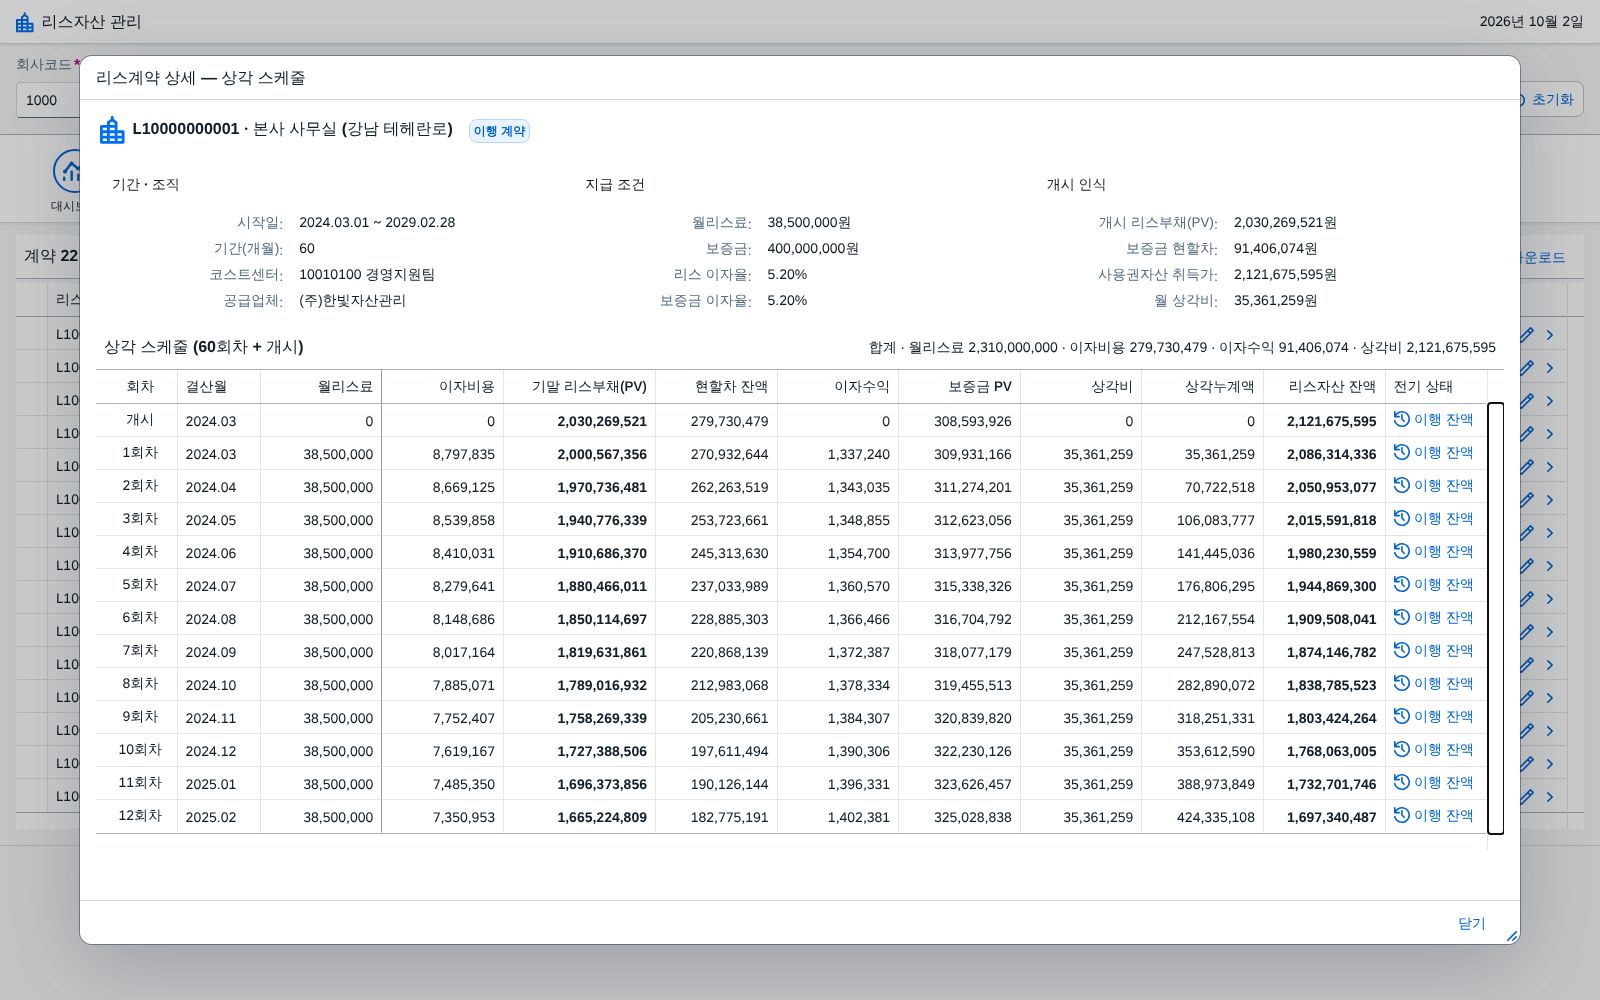Click 이행 잔액 link in 12회차 row
The width and height of the screenshot is (1600, 1000).
click(1443, 816)
